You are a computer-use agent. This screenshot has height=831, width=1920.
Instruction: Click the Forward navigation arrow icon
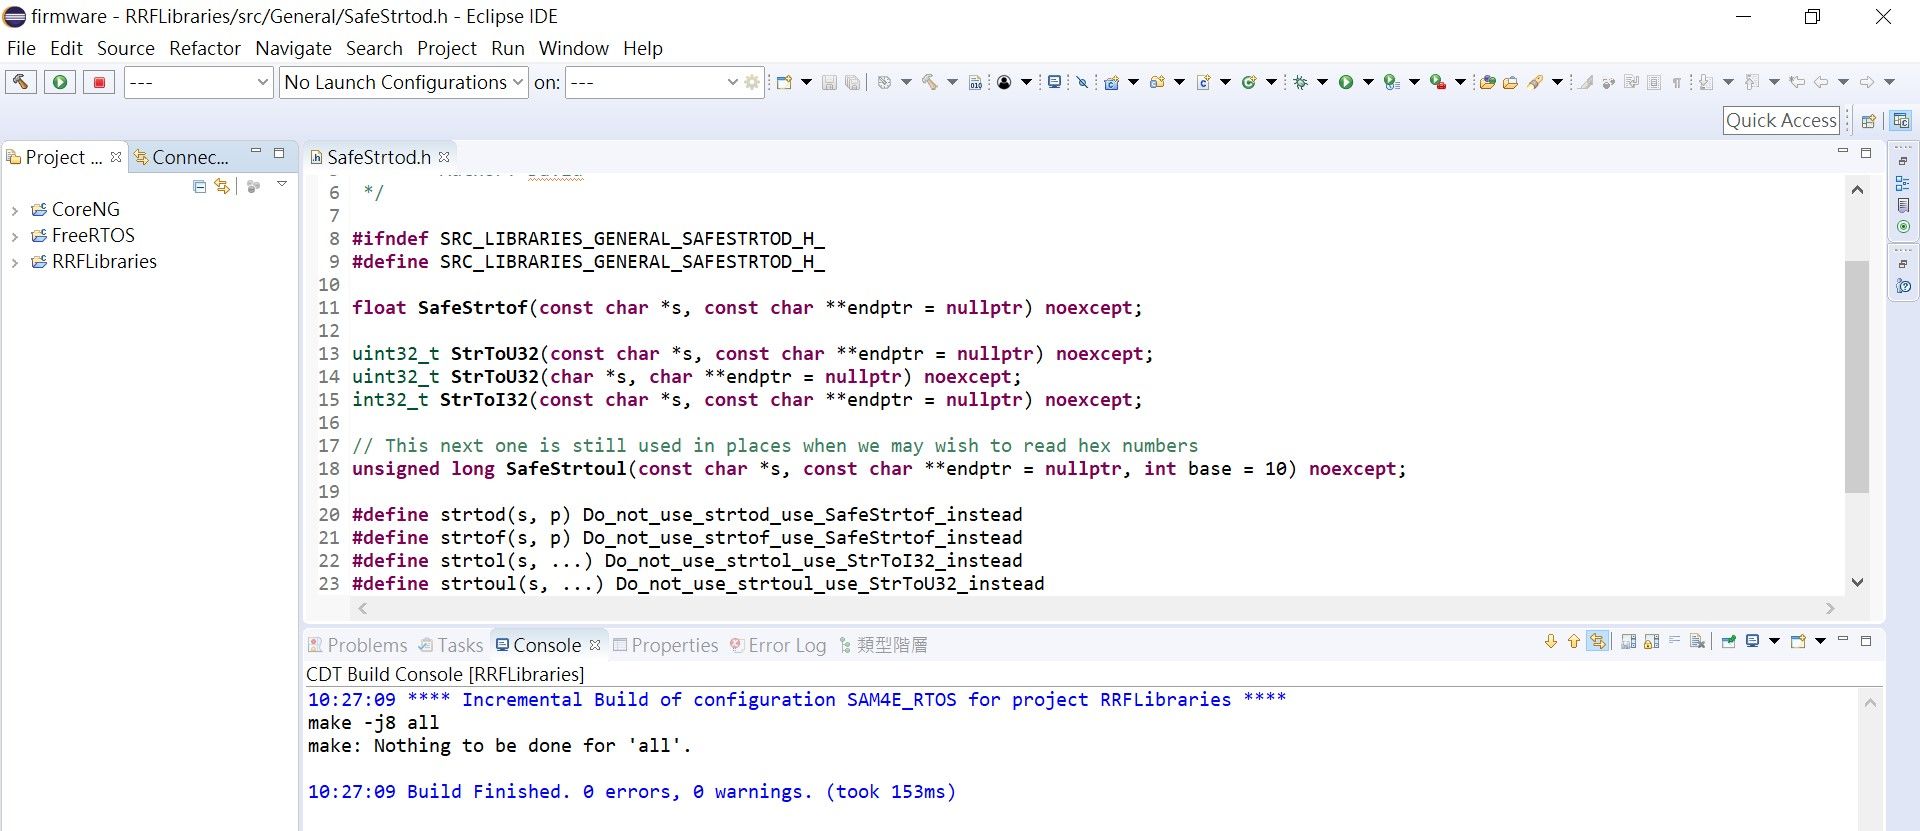pos(1867,82)
